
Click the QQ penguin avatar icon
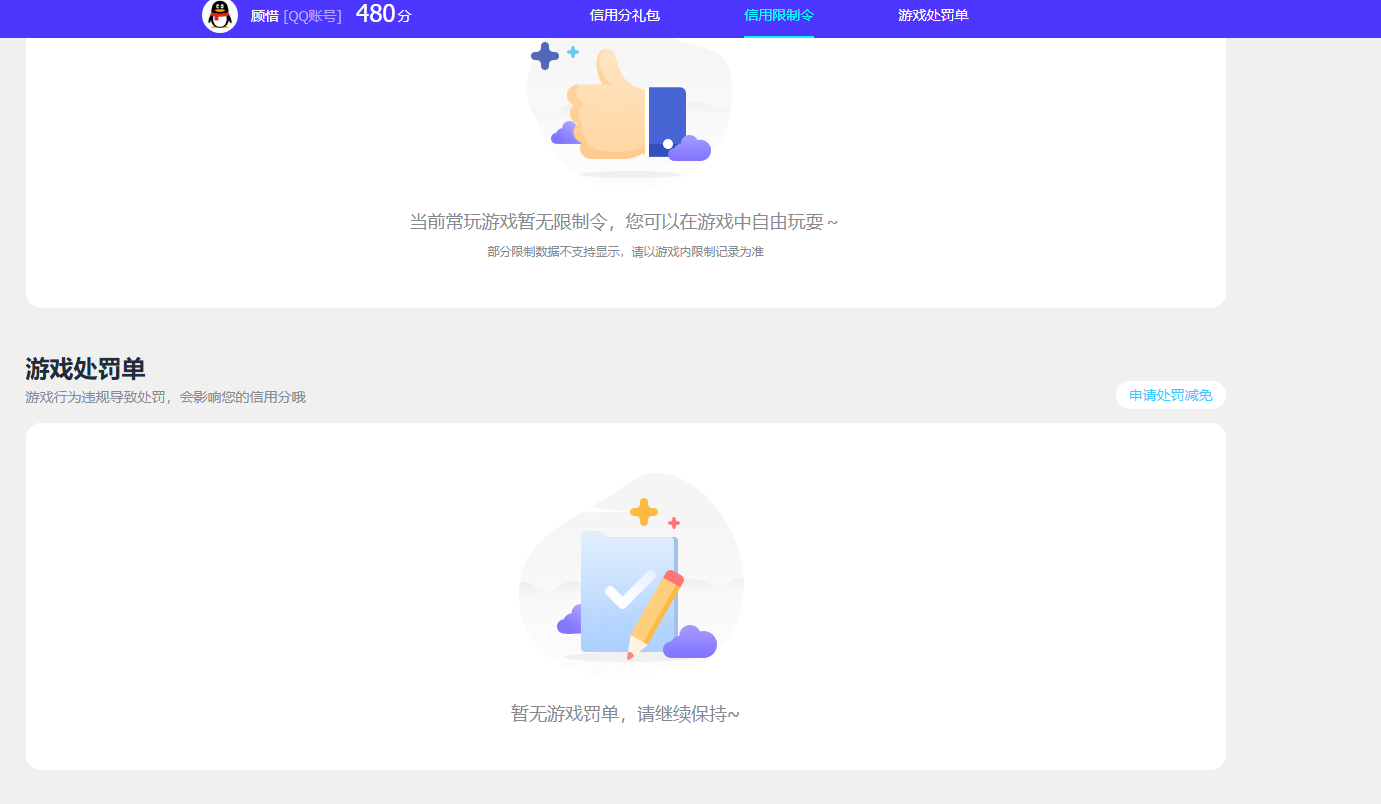tap(220, 15)
